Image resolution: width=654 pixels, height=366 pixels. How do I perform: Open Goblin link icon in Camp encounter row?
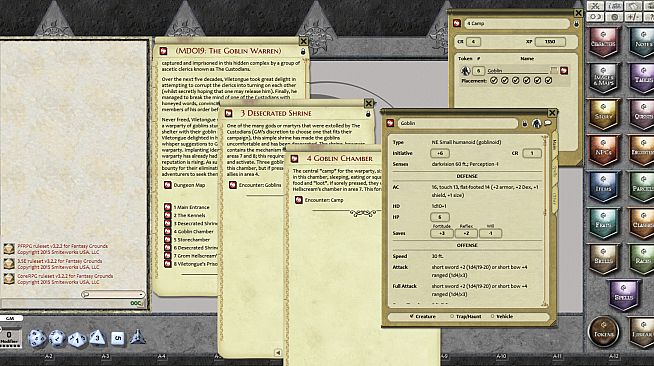click(564, 70)
